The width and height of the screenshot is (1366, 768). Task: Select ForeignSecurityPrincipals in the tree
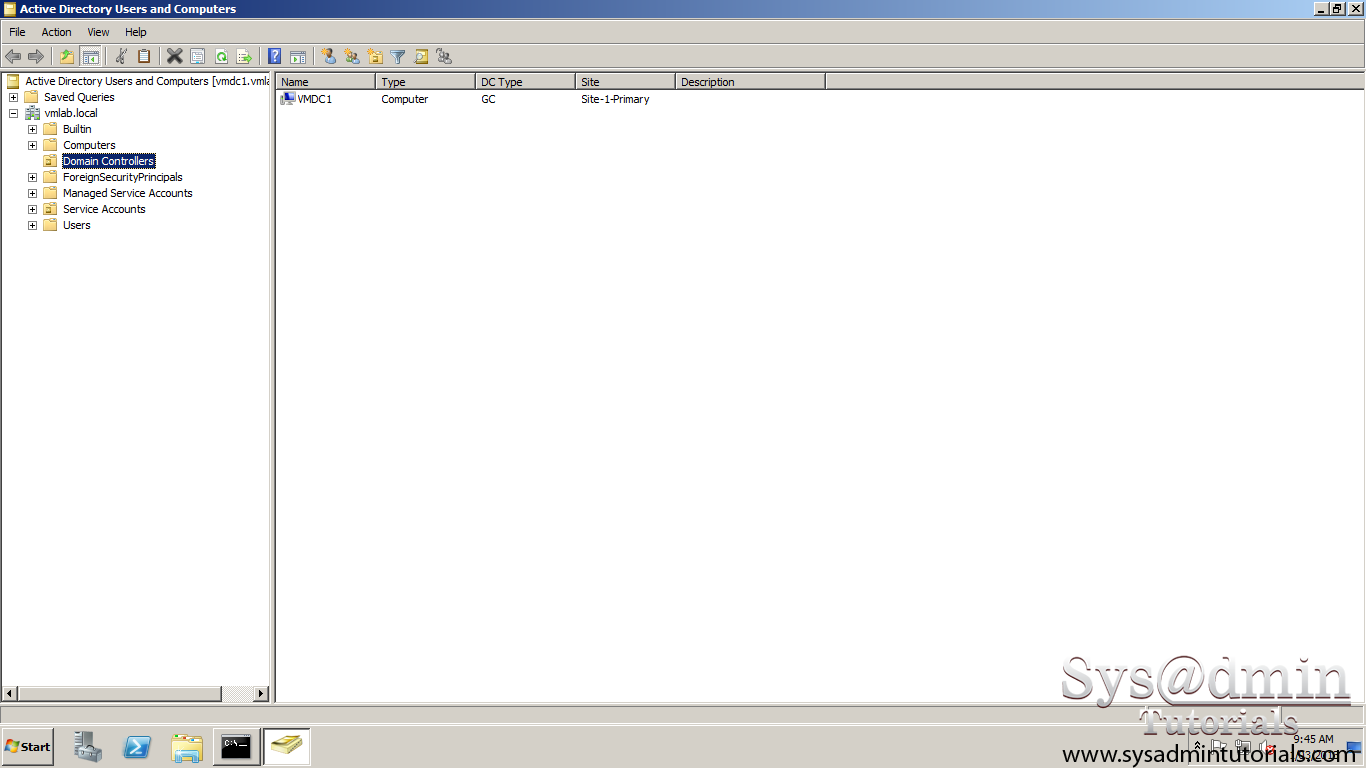(123, 177)
